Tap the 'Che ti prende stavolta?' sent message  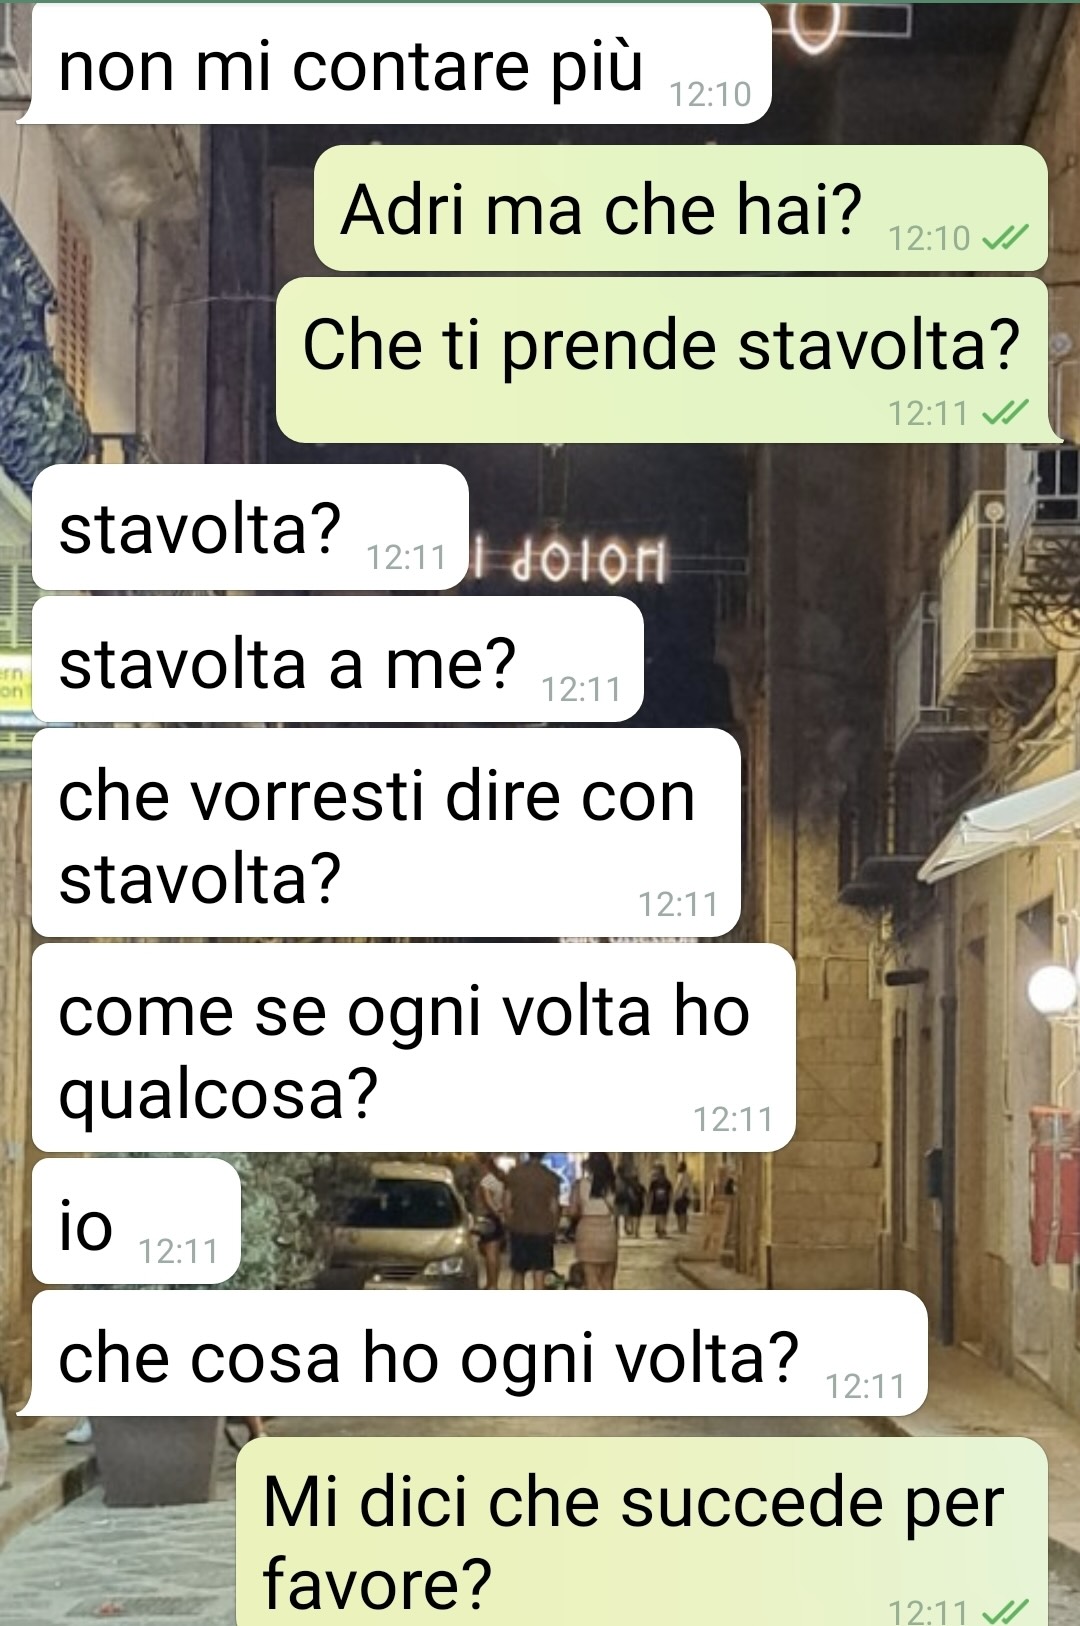tap(662, 360)
